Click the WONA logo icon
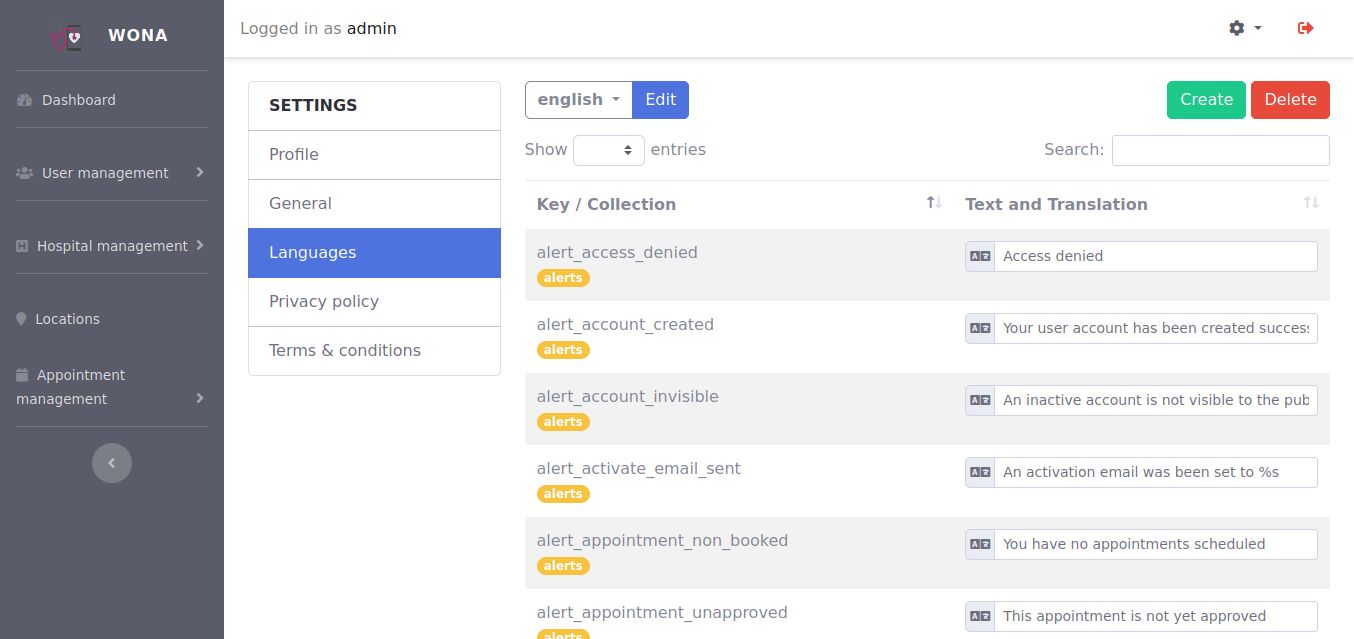 point(67,36)
